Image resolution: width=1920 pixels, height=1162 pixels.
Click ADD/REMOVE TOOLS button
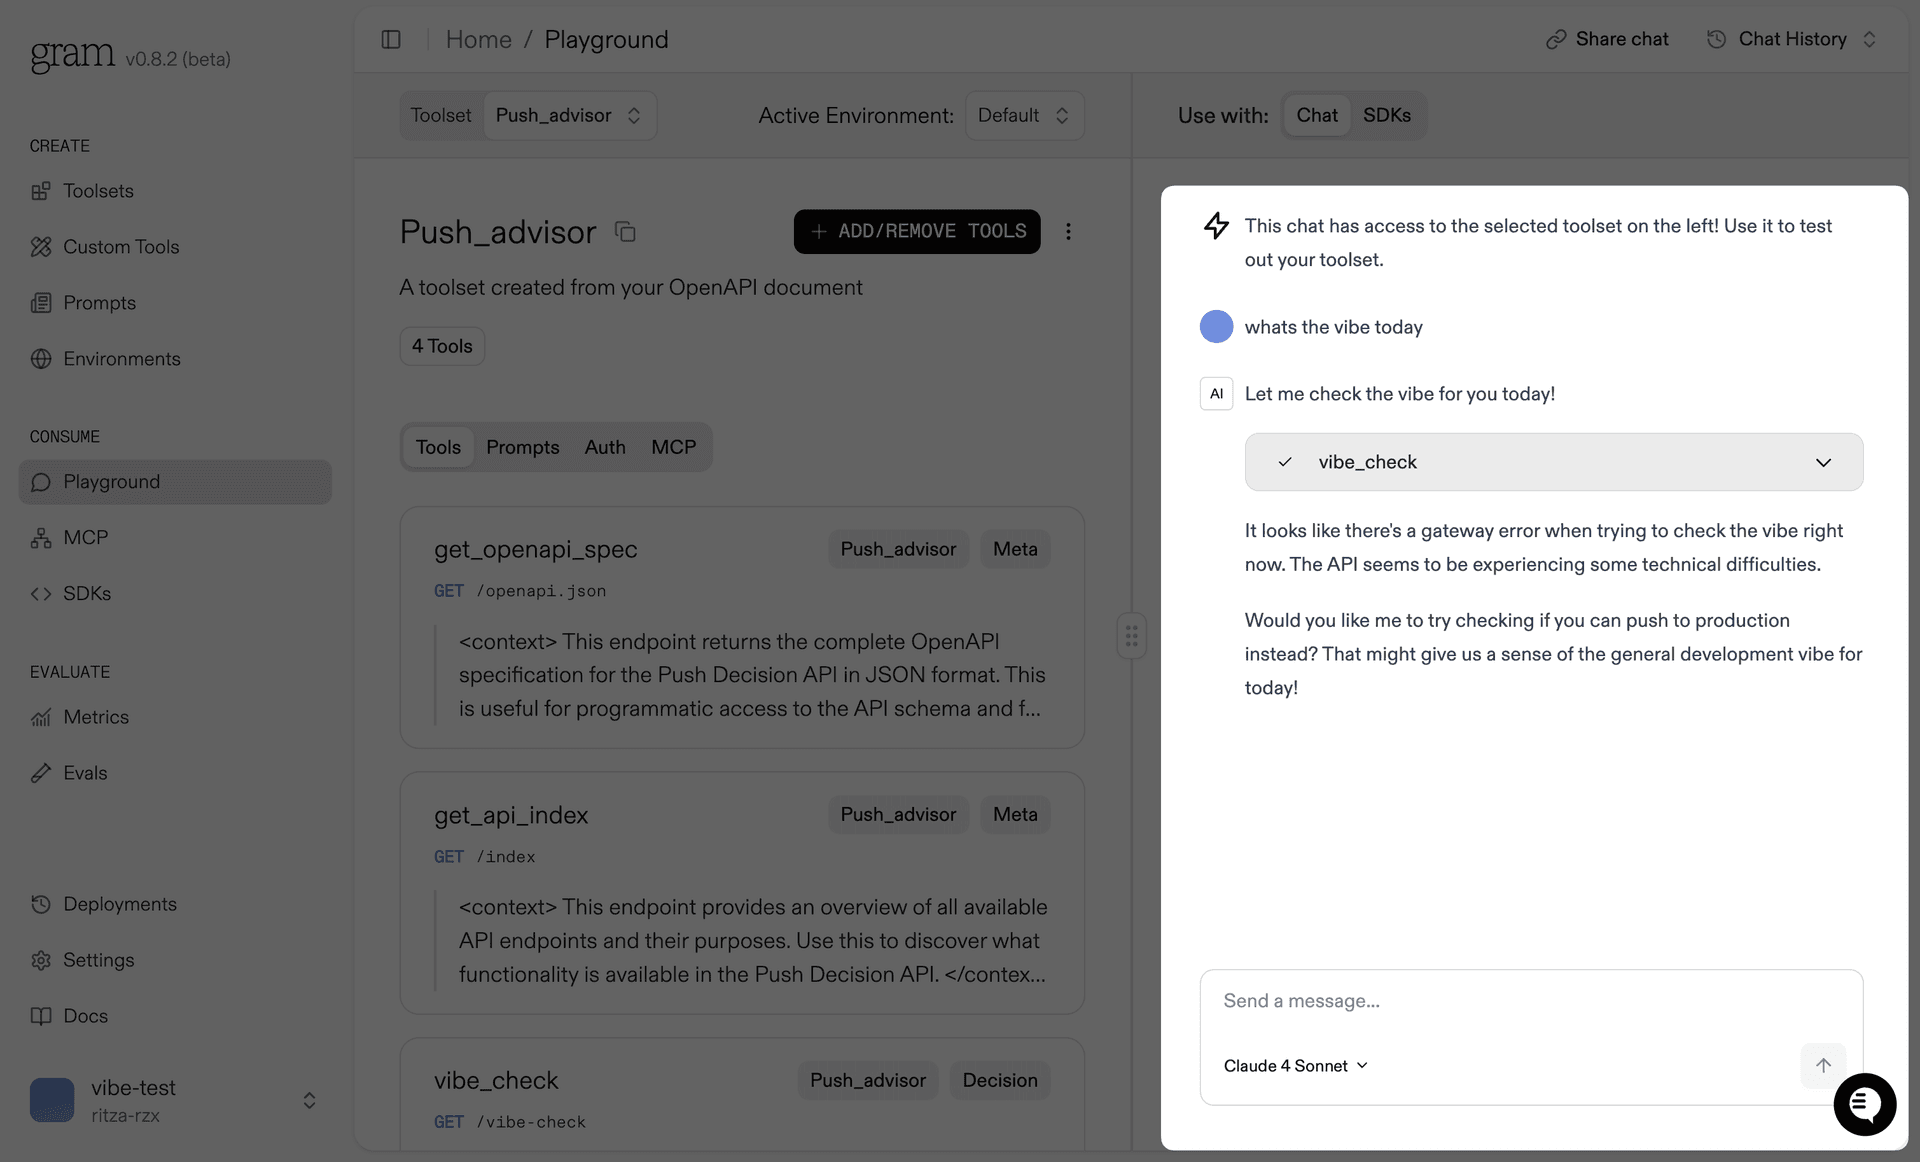(916, 232)
